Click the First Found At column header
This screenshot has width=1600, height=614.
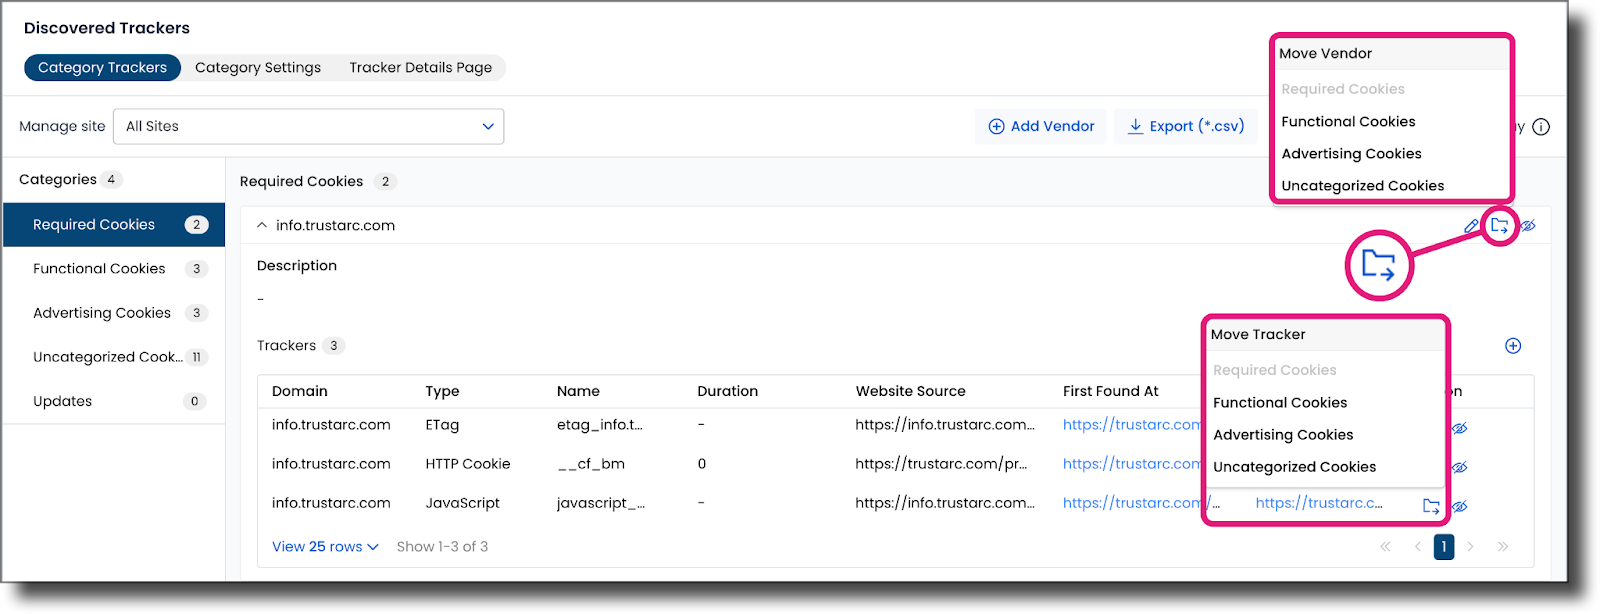pos(1110,391)
